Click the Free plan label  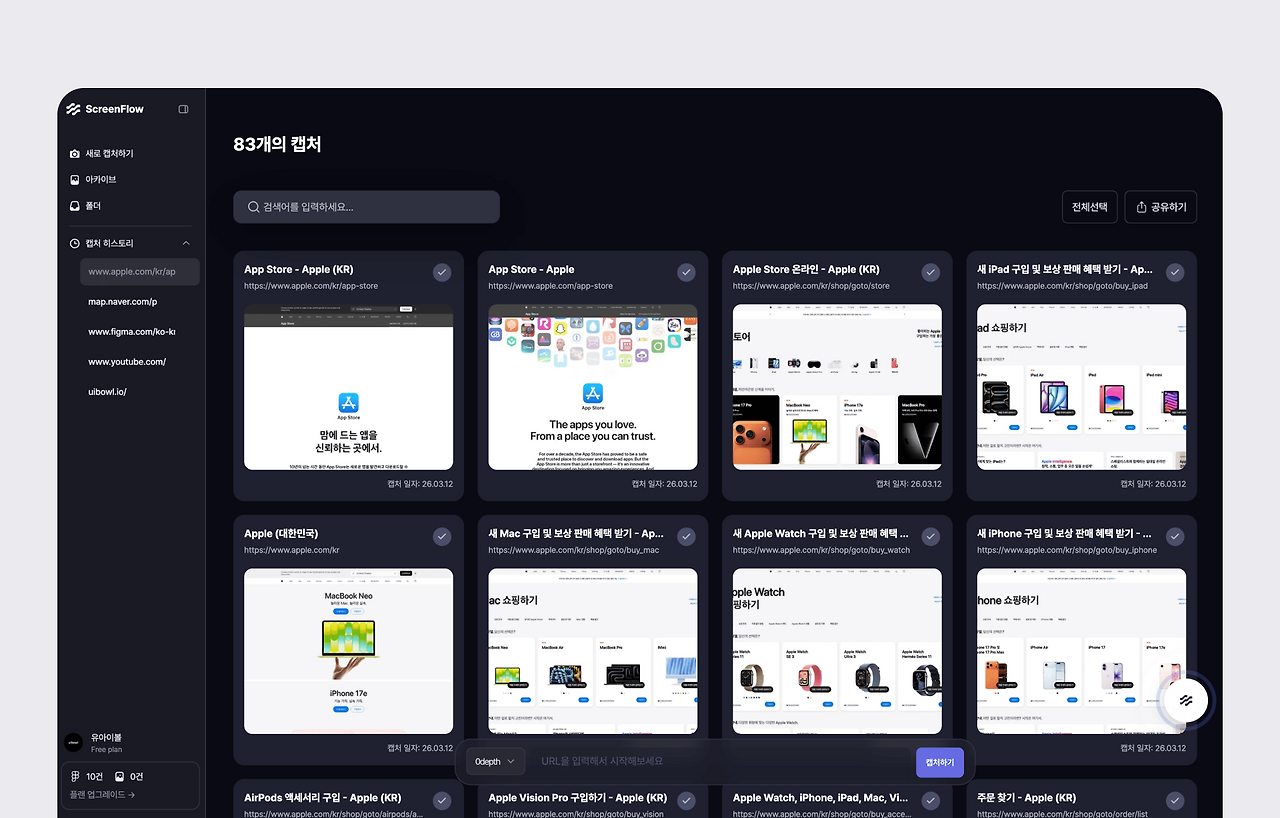pyautogui.click(x=106, y=750)
